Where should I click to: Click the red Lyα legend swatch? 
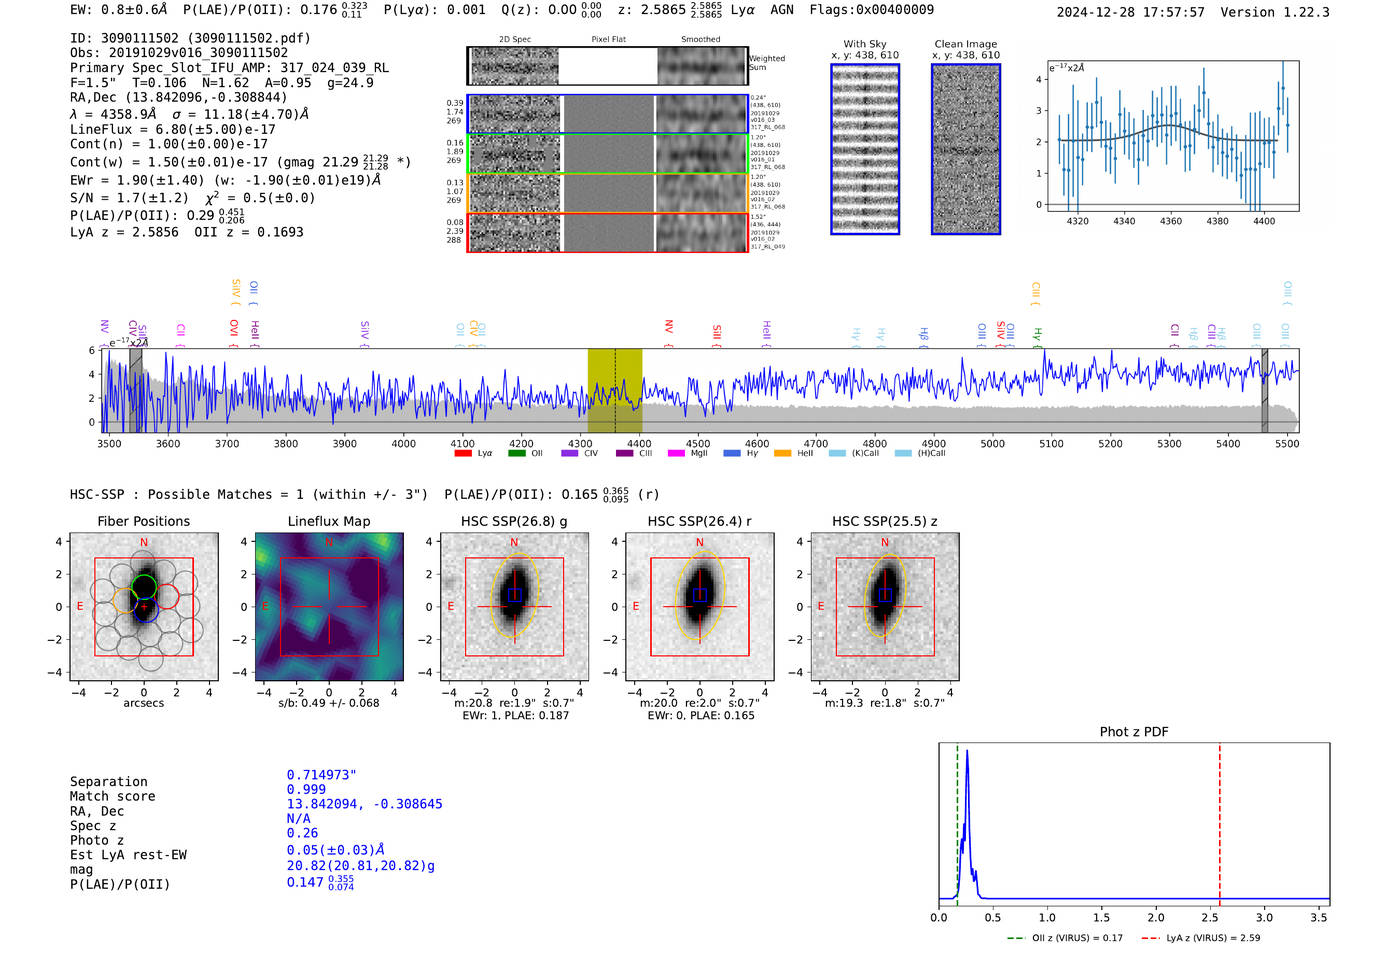(x=463, y=454)
